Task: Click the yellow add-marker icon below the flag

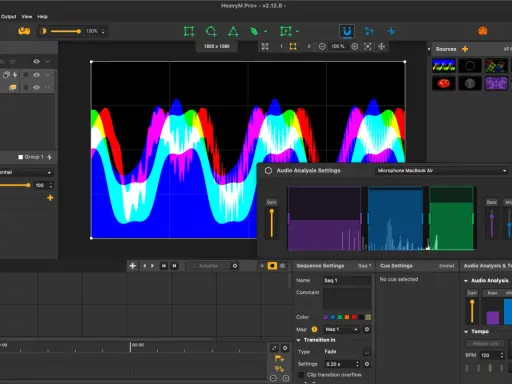Action: (279, 368)
